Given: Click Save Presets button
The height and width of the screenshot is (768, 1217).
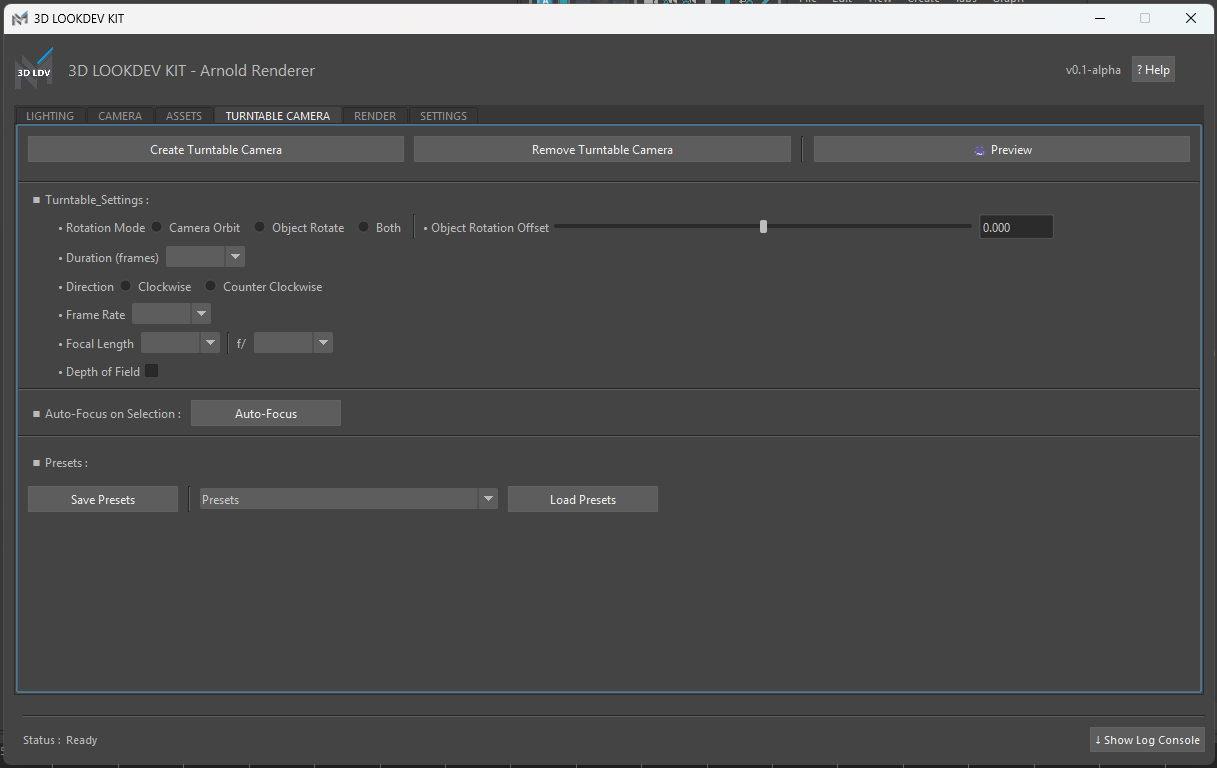Looking at the screenshot, I should click(x=103, y=500).
